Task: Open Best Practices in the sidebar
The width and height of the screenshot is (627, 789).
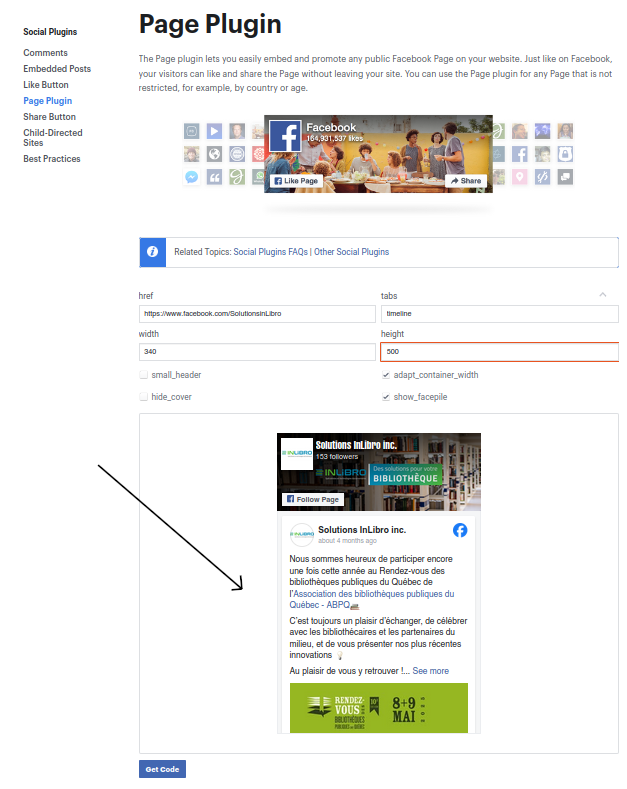Action: [52, 159]
